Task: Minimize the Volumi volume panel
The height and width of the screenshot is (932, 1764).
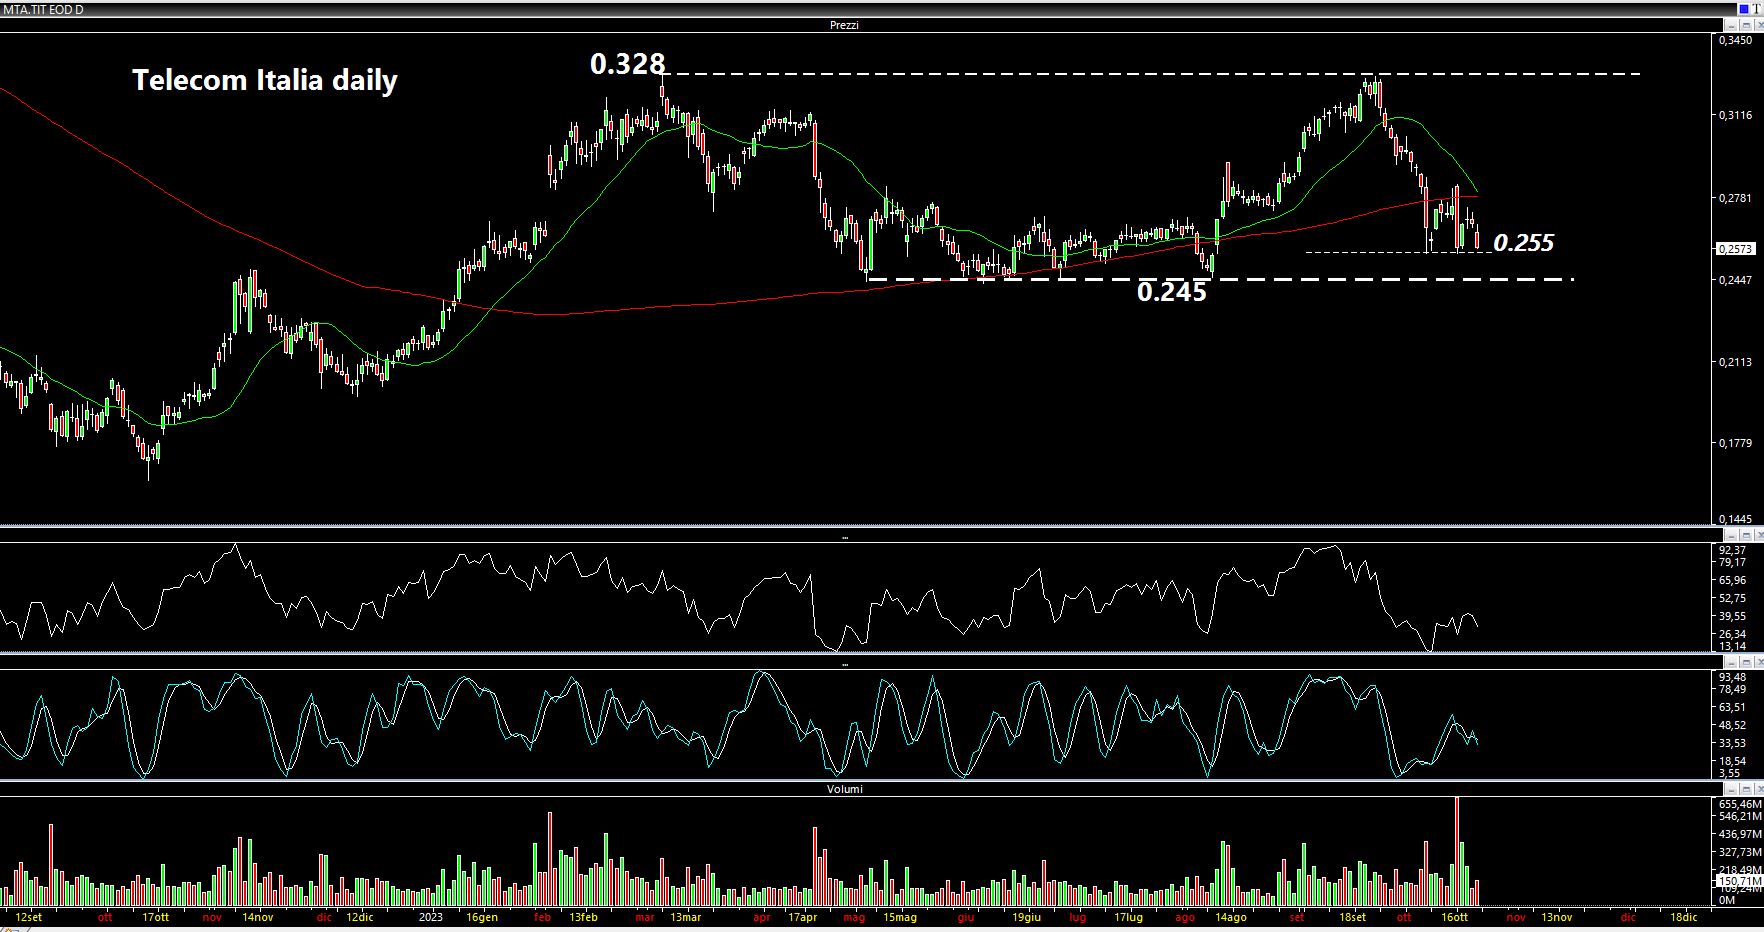Action: point(1731,789)
